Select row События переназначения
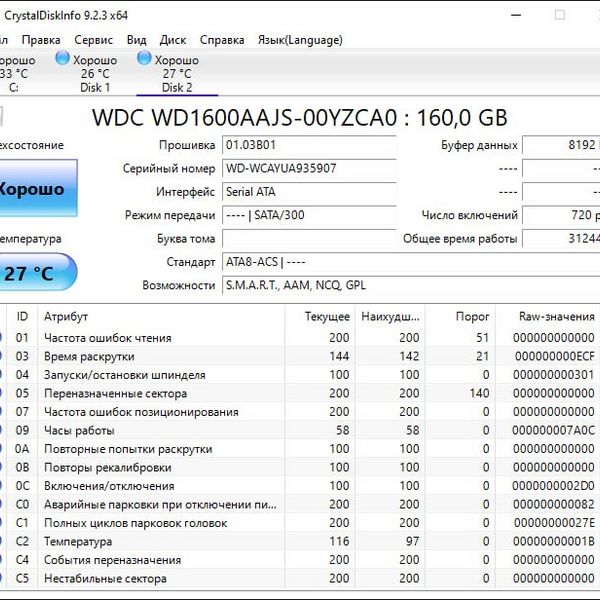The image size is (600, 600). point(300,560)
